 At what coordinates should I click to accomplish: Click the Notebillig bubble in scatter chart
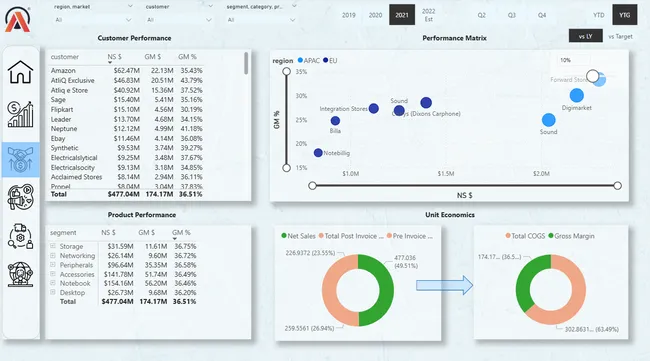click(x=318, y=153)
